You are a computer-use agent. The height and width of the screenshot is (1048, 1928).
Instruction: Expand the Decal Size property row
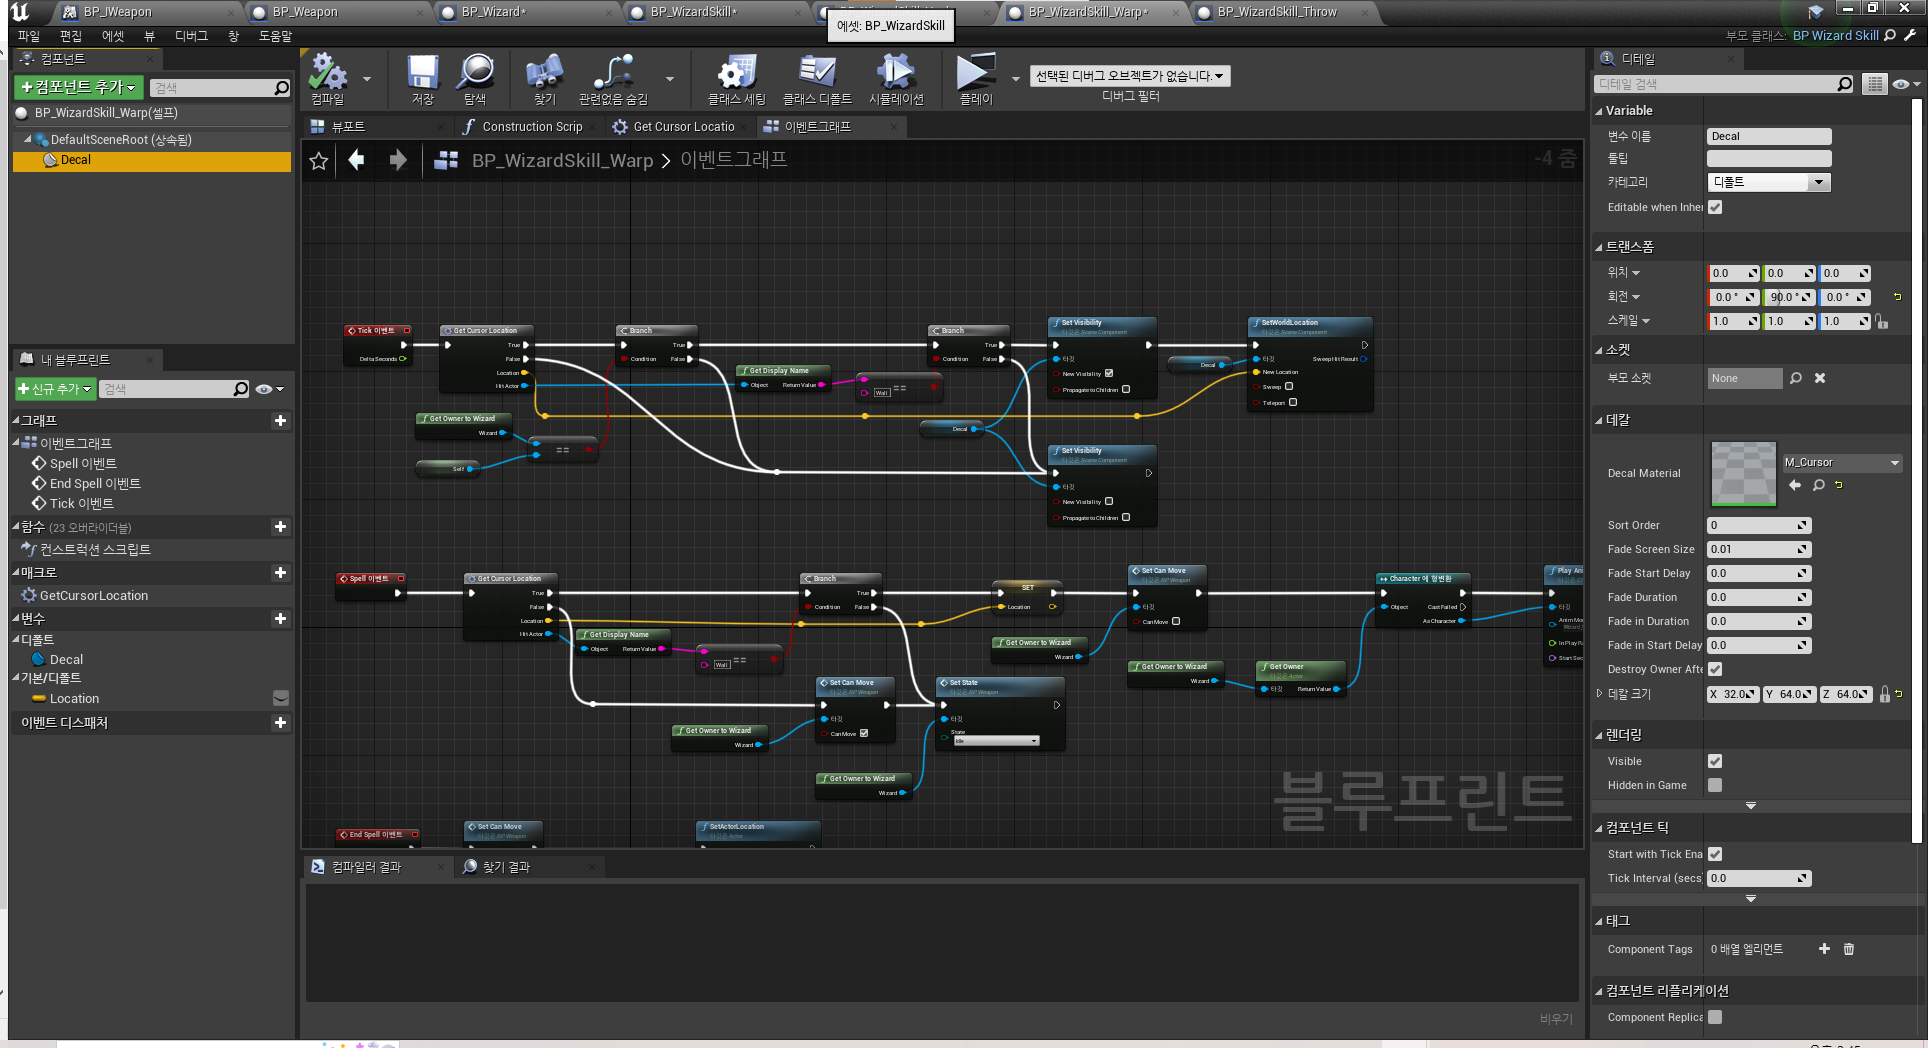[1599, 693]
